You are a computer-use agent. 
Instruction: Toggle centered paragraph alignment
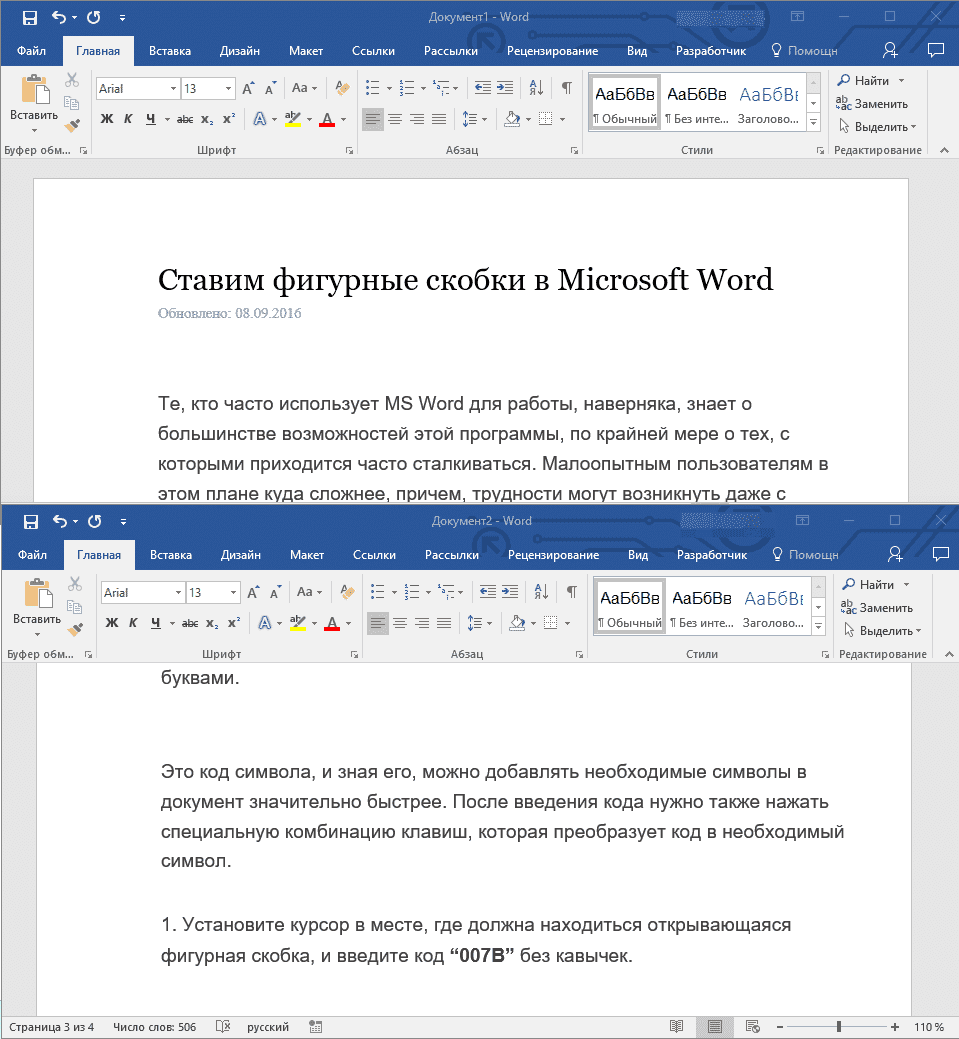pos(395,119)
